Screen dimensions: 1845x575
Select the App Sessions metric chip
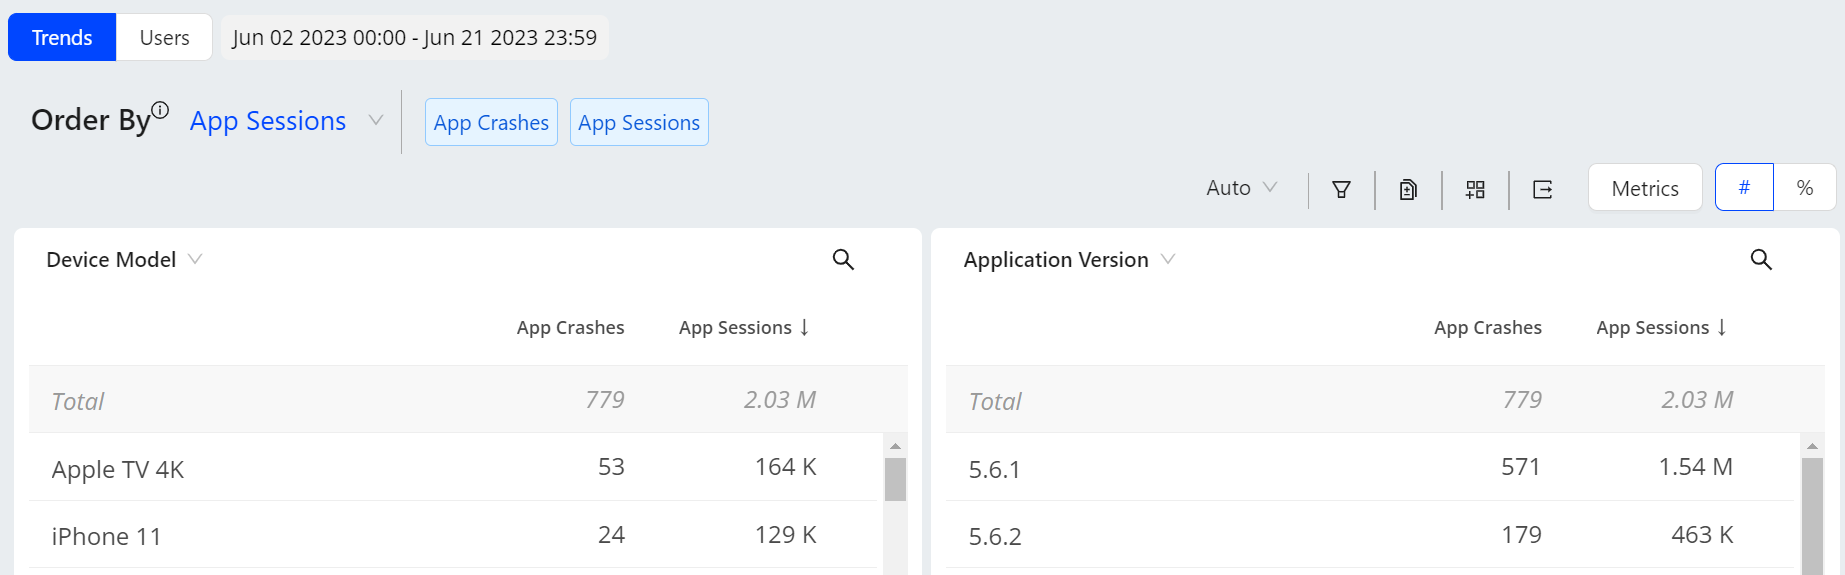tap(639, 122)
